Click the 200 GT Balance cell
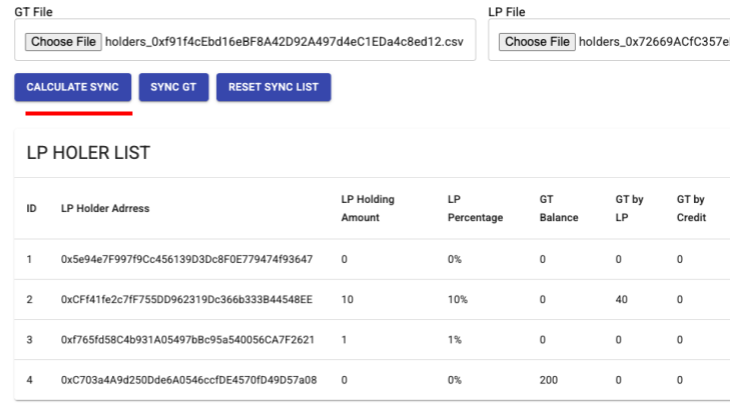 549,380
